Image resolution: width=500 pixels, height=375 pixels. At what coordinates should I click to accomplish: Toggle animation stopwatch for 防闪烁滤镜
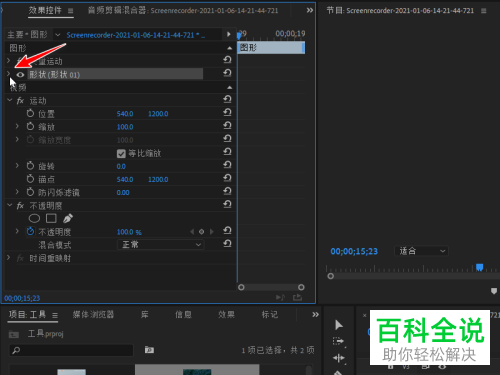(x=30, y=192)
